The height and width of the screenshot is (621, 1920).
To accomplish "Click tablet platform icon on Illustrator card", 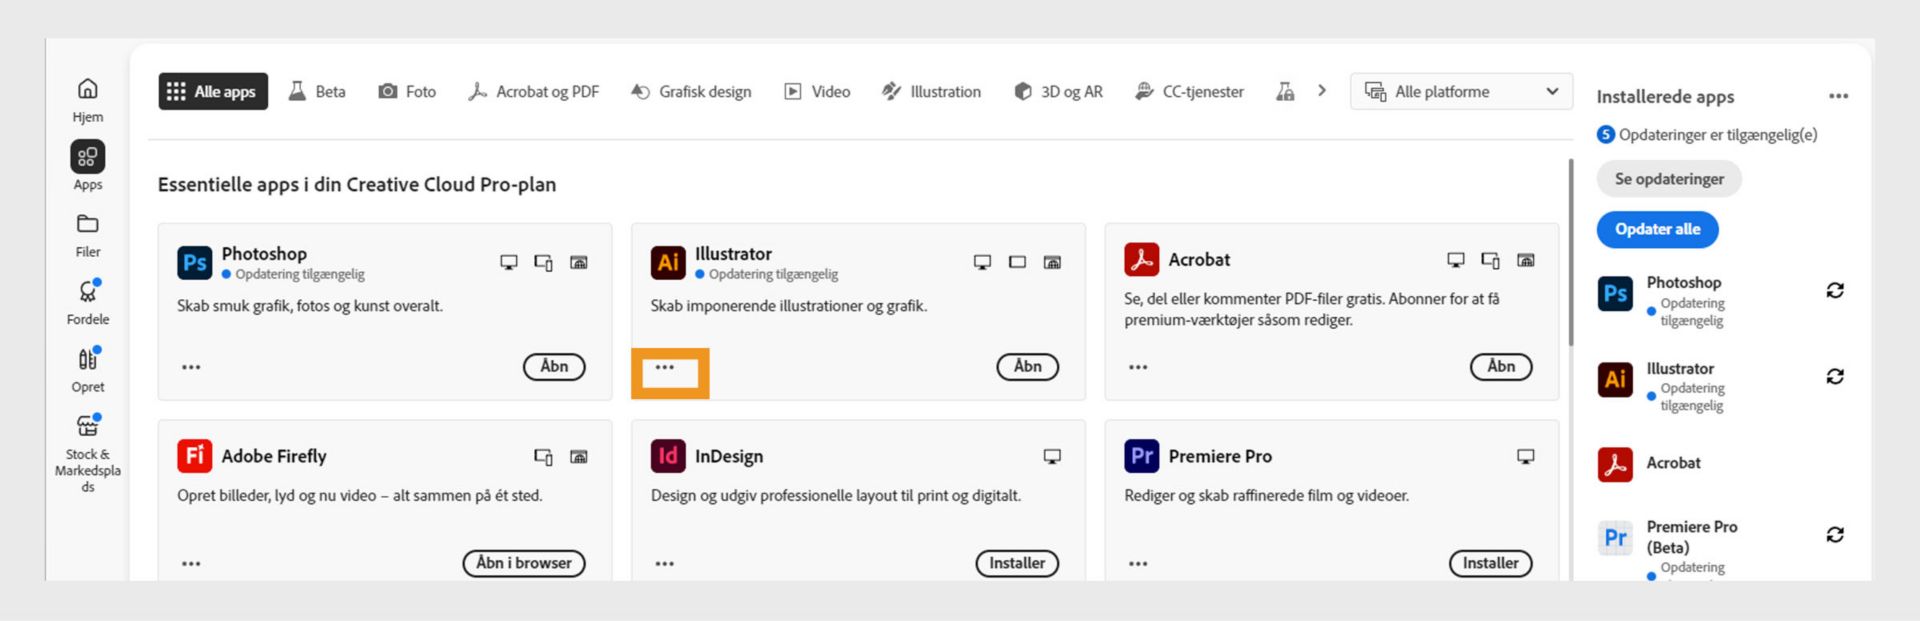I will click(1017, 262).
